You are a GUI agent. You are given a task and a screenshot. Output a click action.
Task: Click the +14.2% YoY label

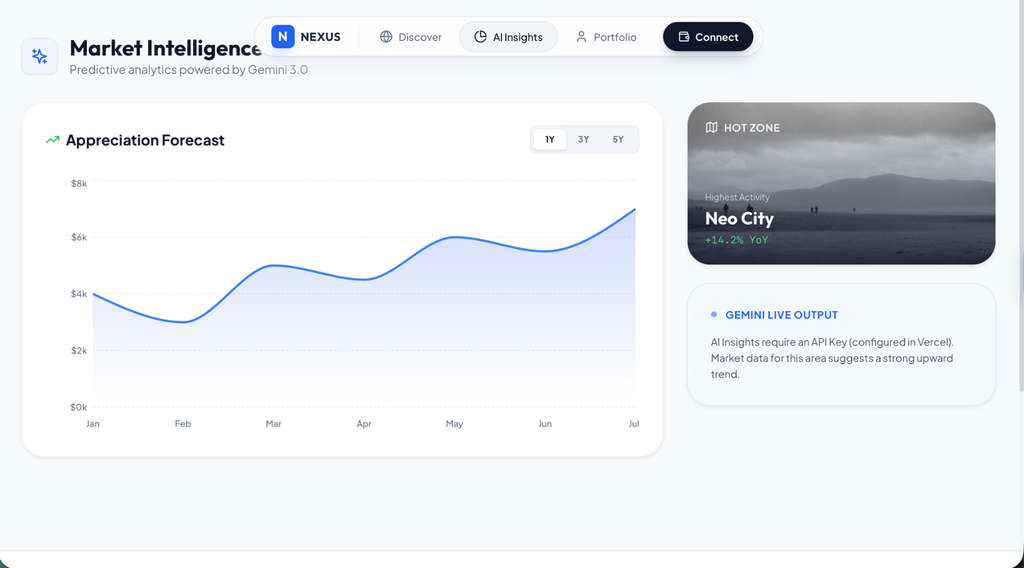point(737,240)
